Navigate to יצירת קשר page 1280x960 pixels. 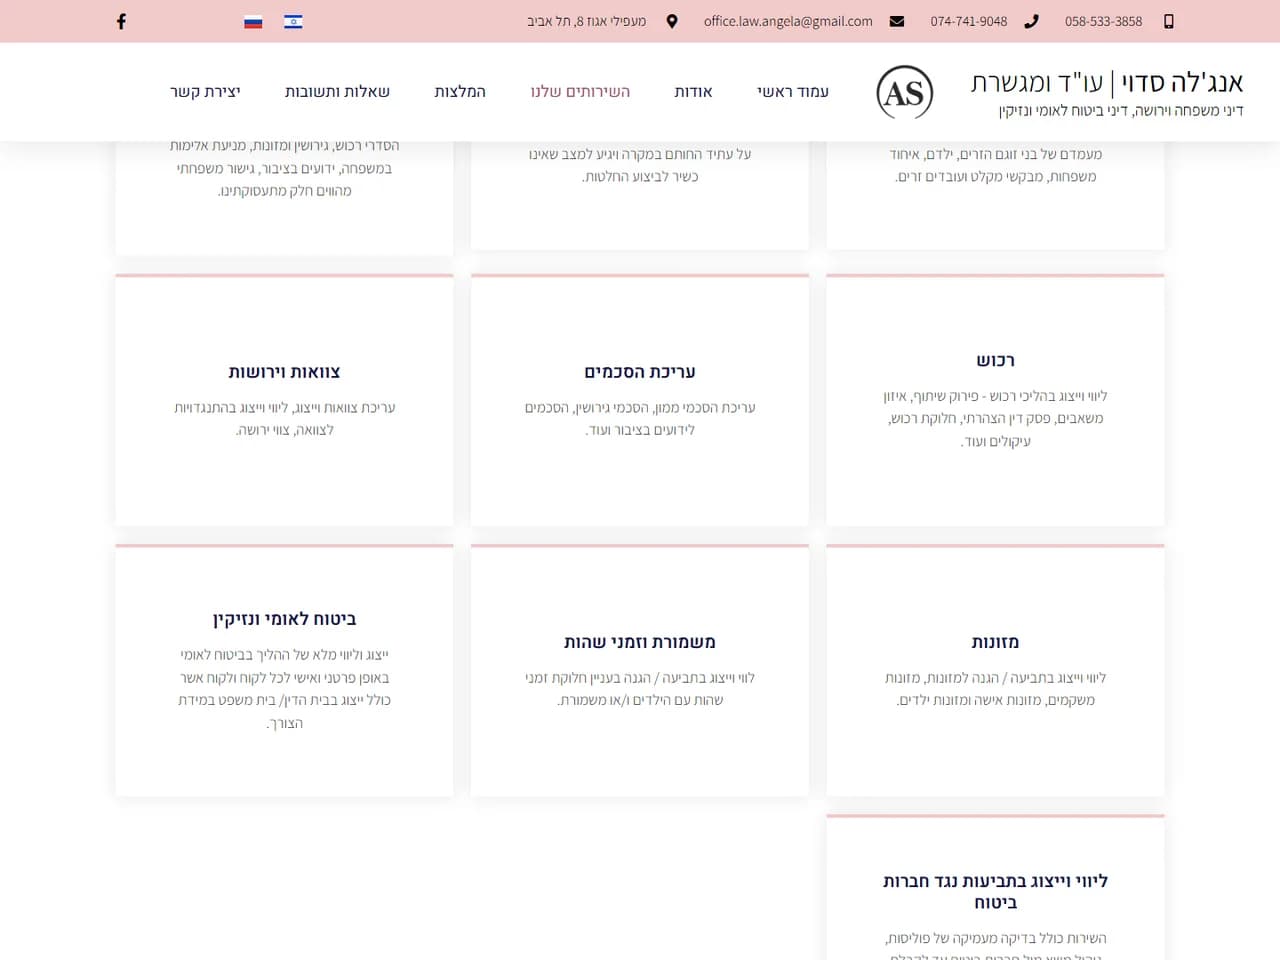pyautogui.click(x=205, y=92)
